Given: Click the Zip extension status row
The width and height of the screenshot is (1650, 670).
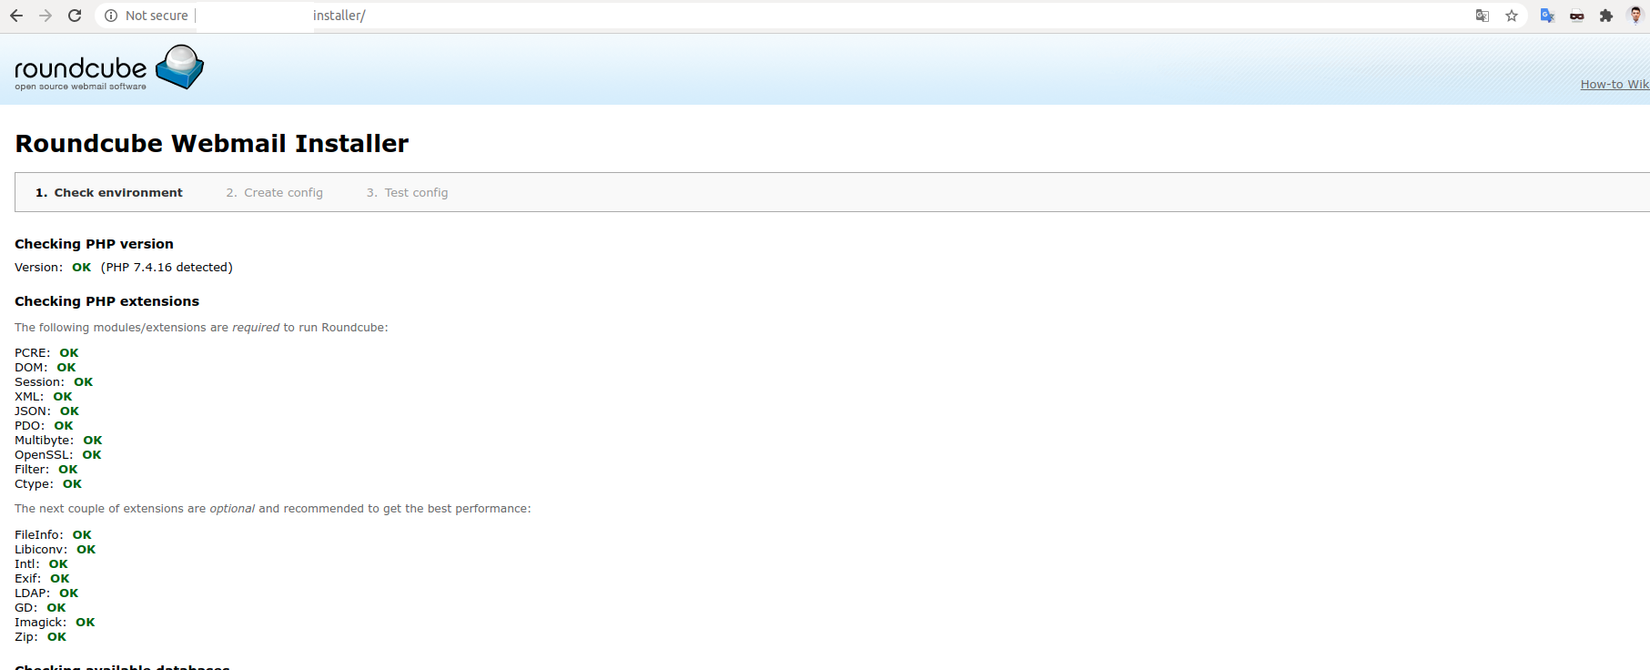Looking at the screenshot, I should (x=40, y=637).
